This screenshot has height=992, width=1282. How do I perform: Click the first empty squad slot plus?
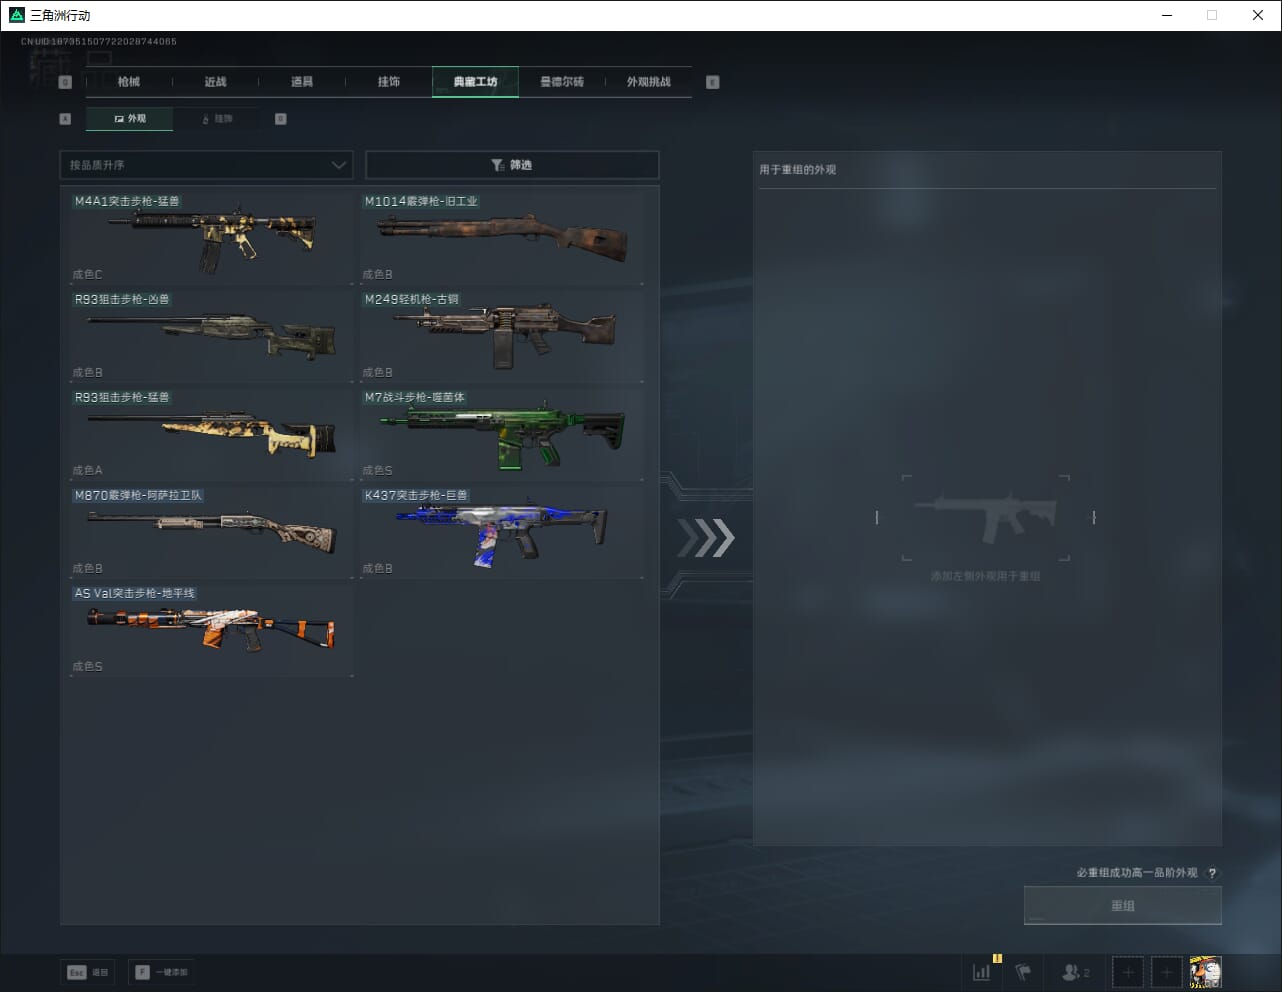[1128, 971]
